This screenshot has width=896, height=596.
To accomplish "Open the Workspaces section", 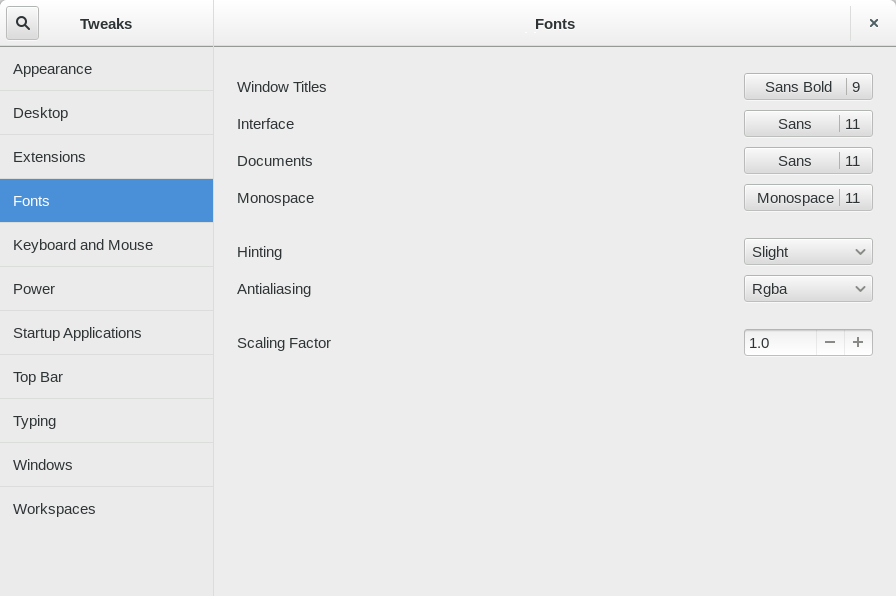I will point(106,509).
